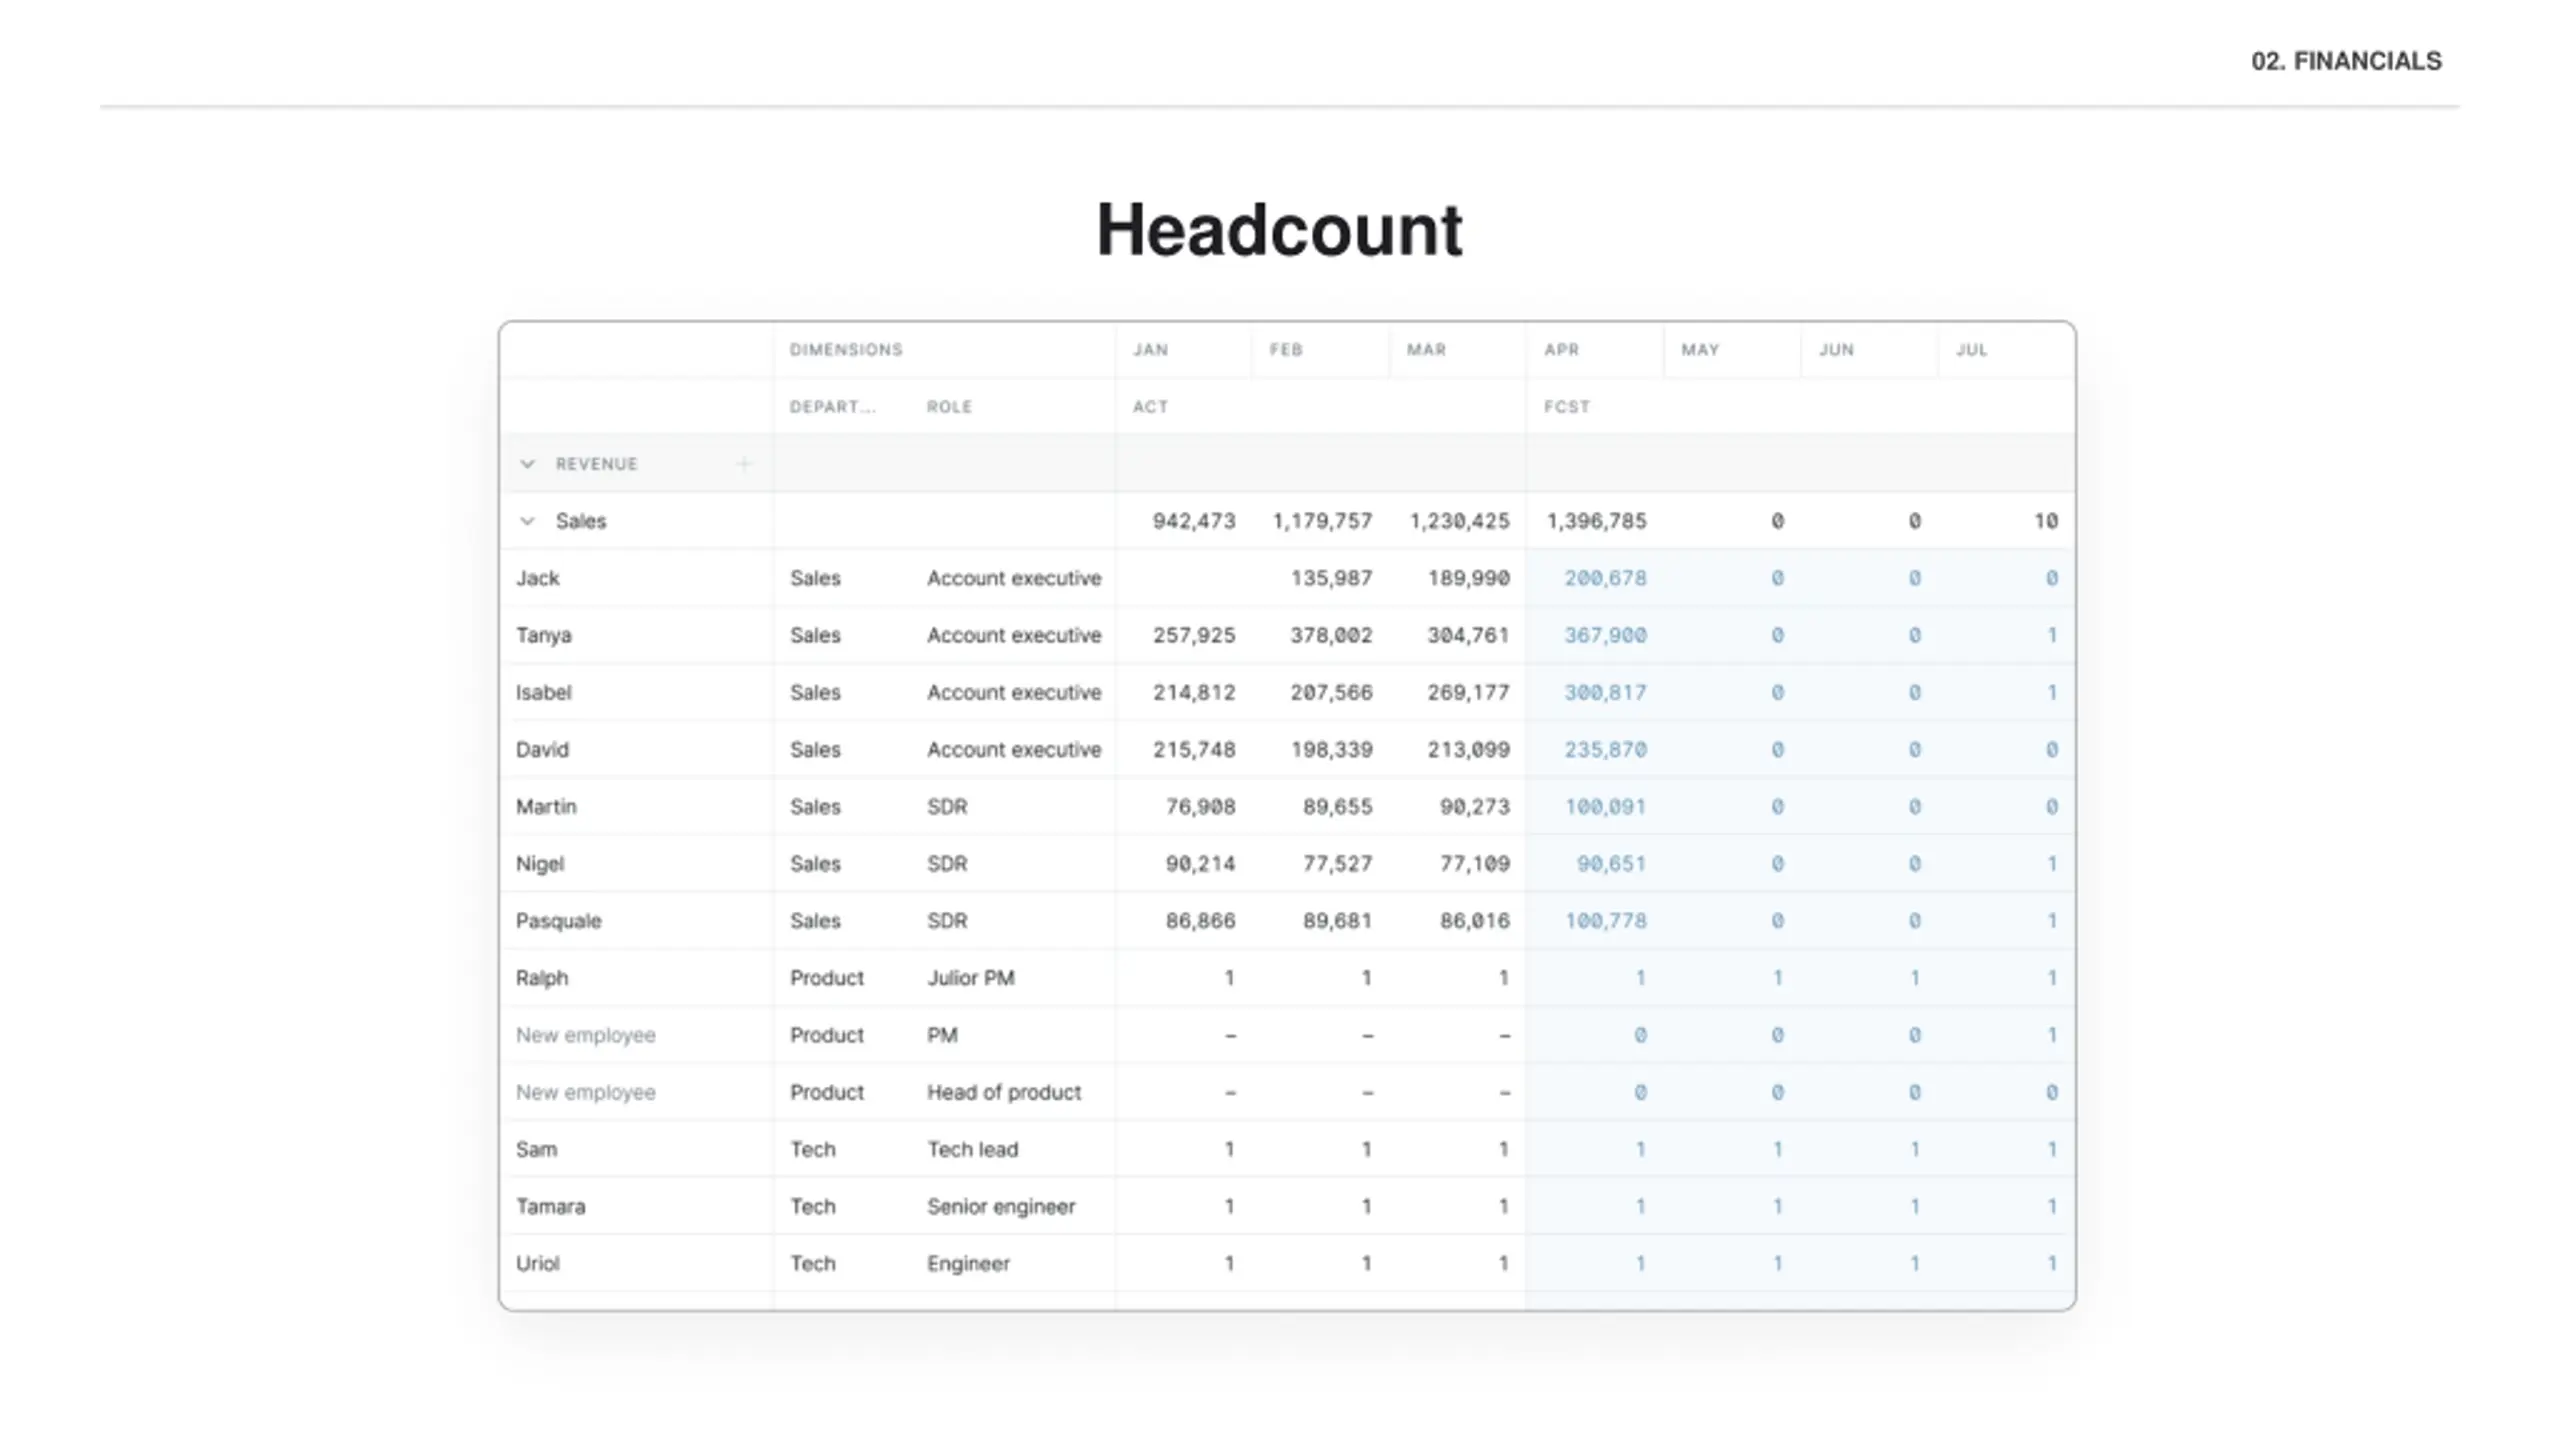The height and width of the screenshot is (1440, 2560).
Task: Click the DEPART... dimension header
Action: (x=832, y=407)
